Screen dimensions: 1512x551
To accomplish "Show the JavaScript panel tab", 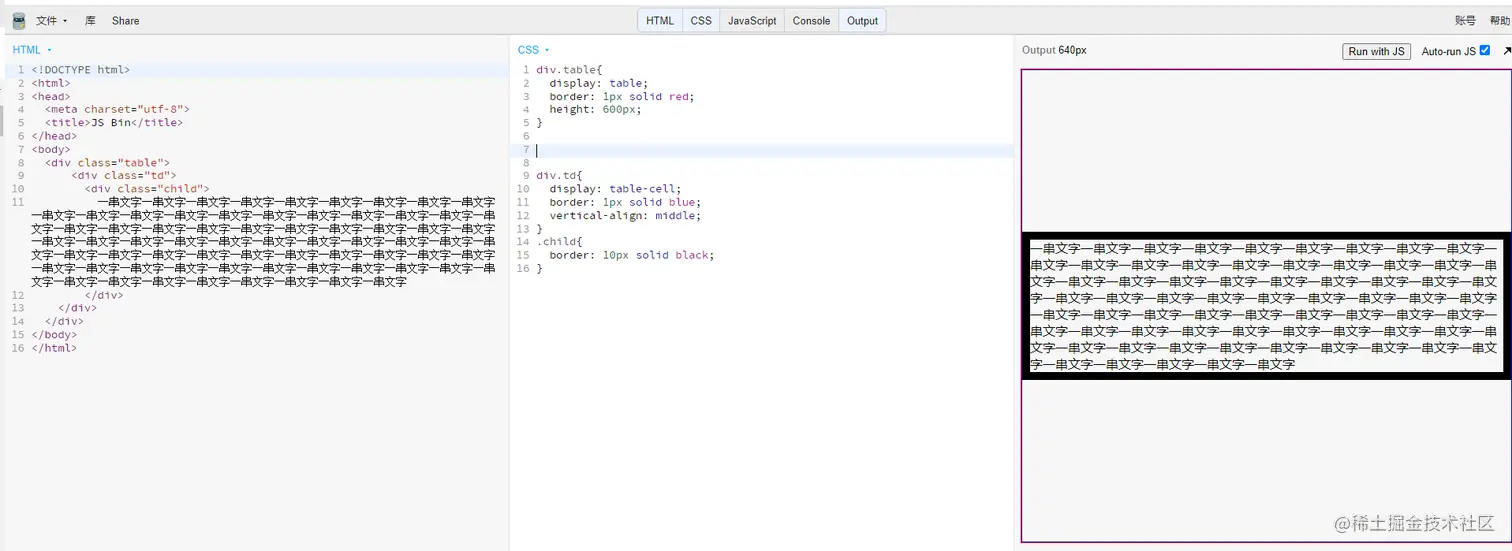I will coord(752,21).
